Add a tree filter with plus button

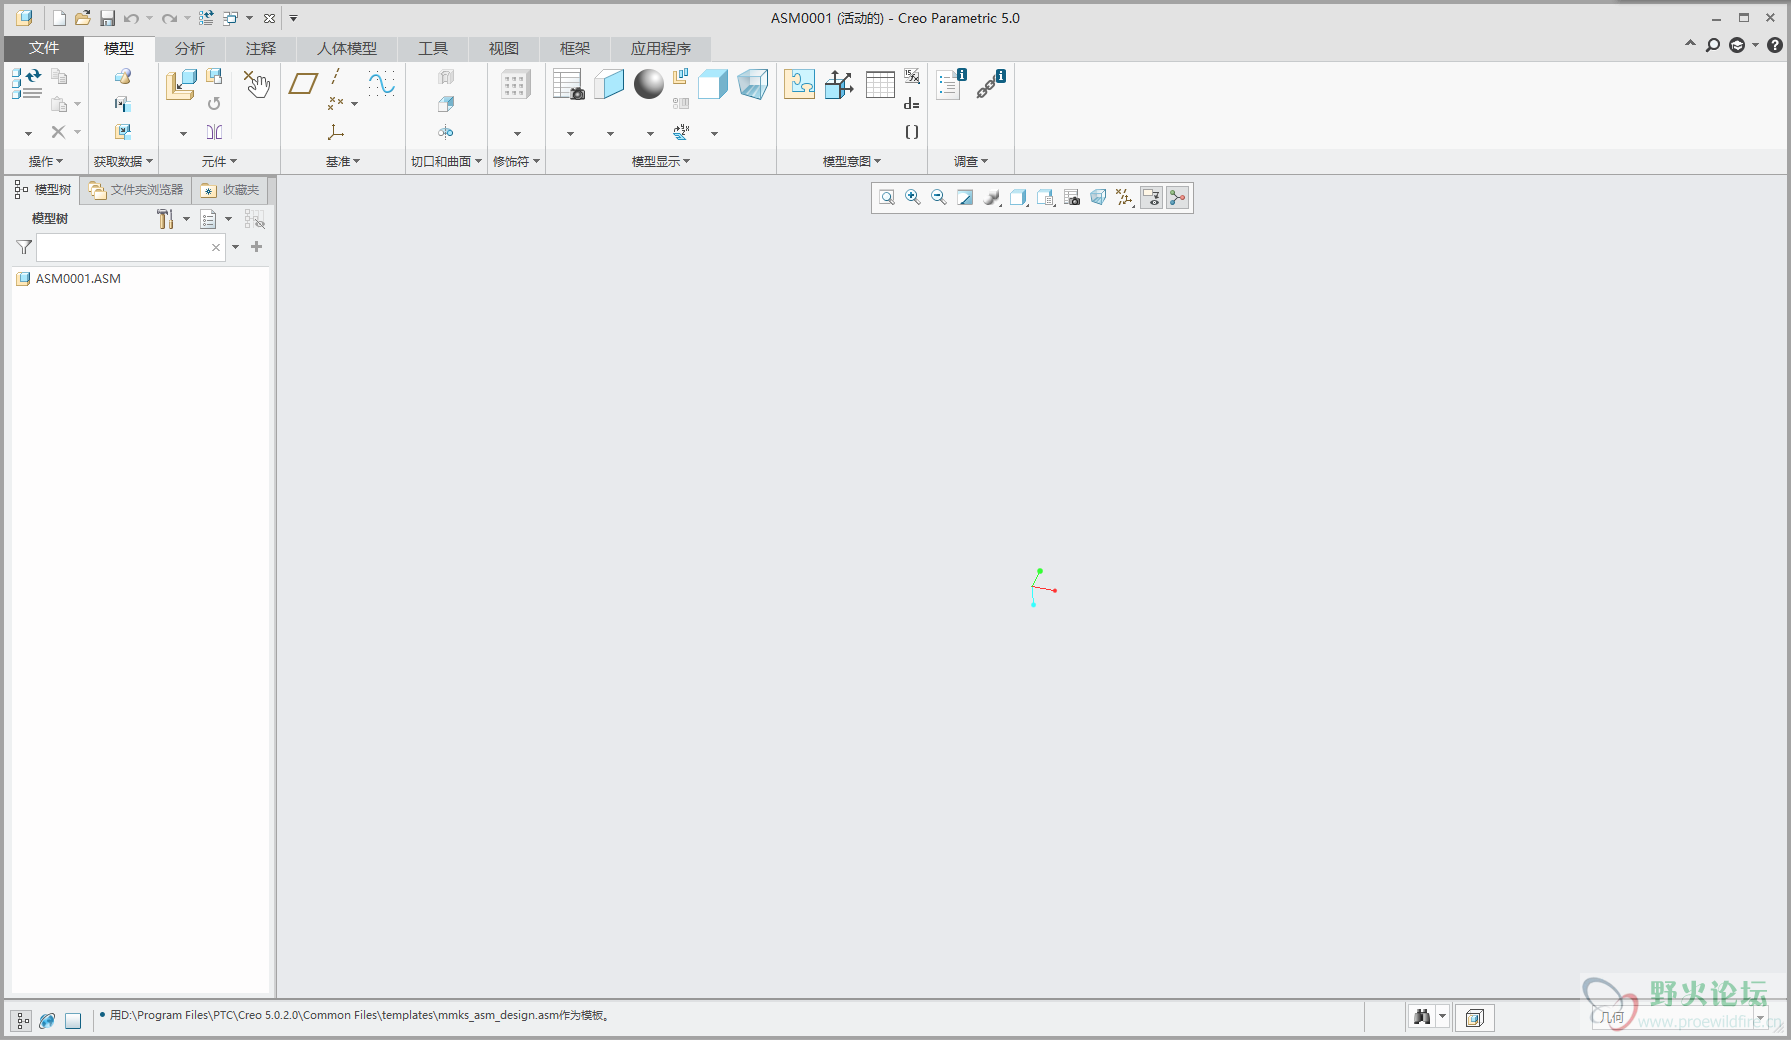pos(257,247)
